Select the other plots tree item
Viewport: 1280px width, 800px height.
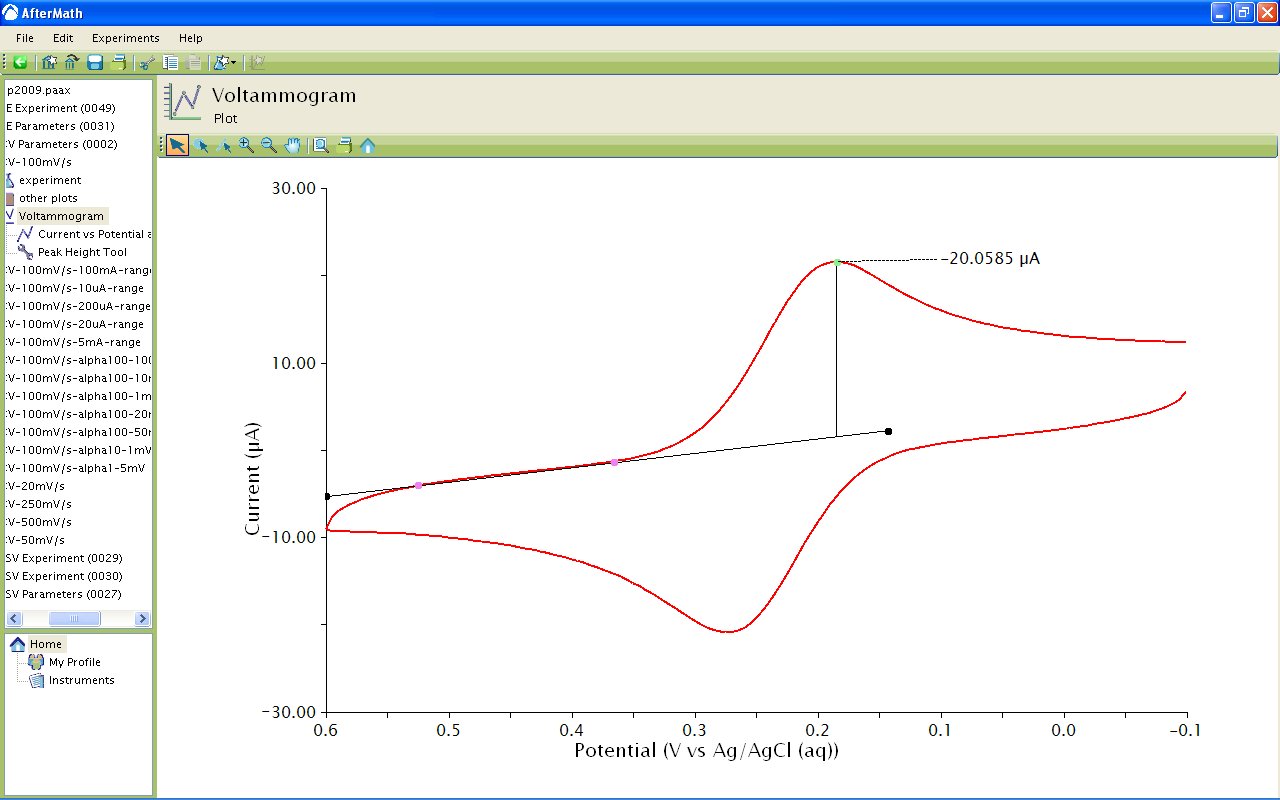pyautogui.click(x=48, y=198)
